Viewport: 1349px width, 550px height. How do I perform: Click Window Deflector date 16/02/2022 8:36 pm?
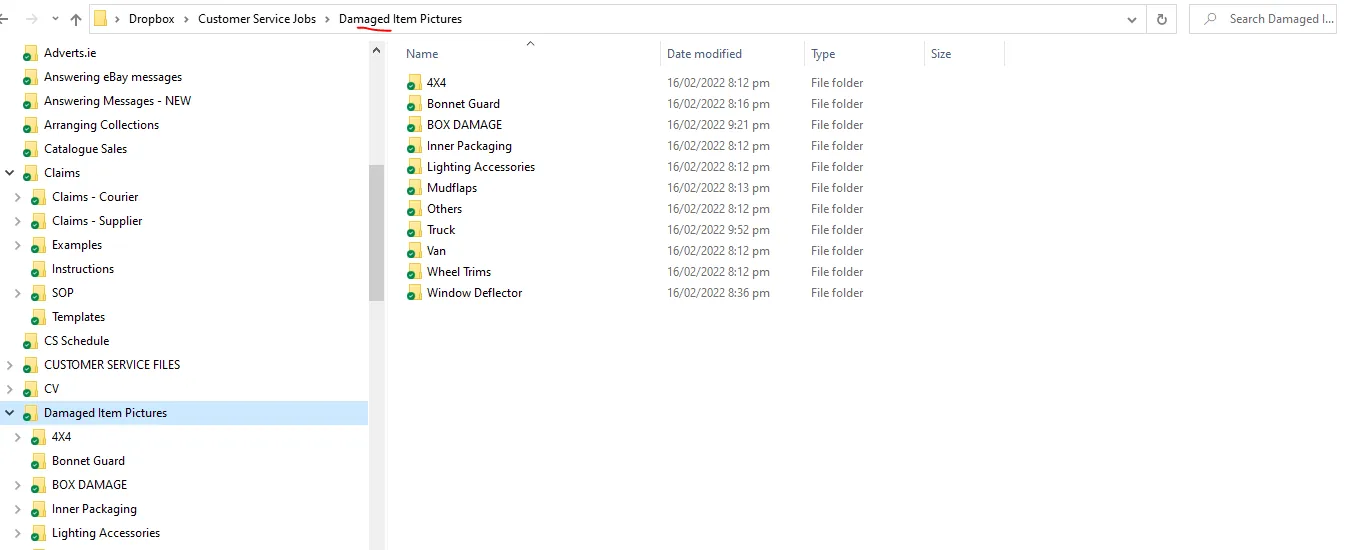(718, 293)
